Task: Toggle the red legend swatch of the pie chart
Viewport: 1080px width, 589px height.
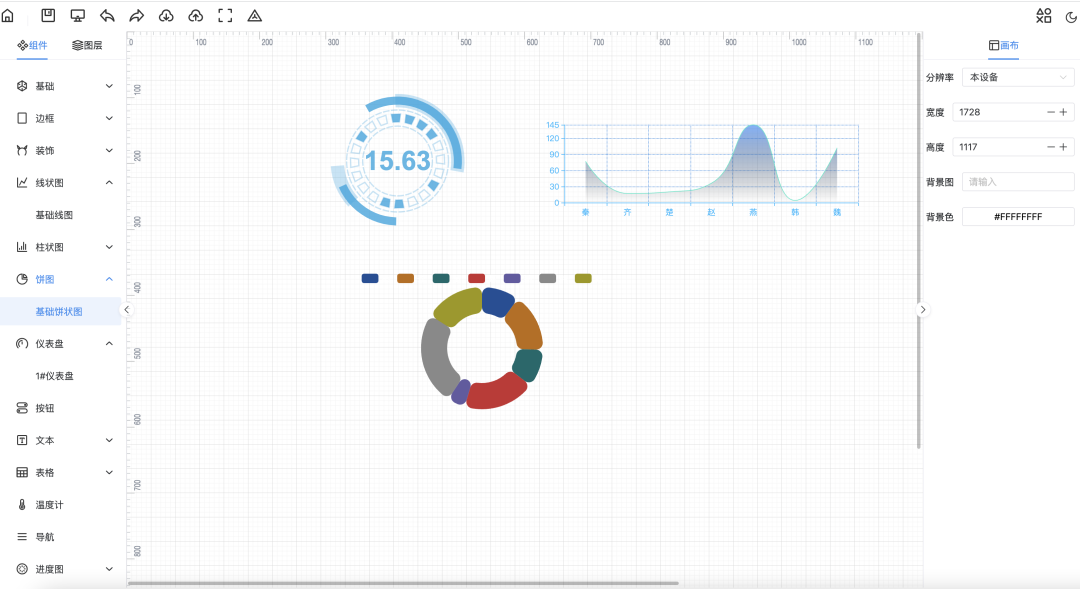Action: pyautogui.click(x=477, y=278)
